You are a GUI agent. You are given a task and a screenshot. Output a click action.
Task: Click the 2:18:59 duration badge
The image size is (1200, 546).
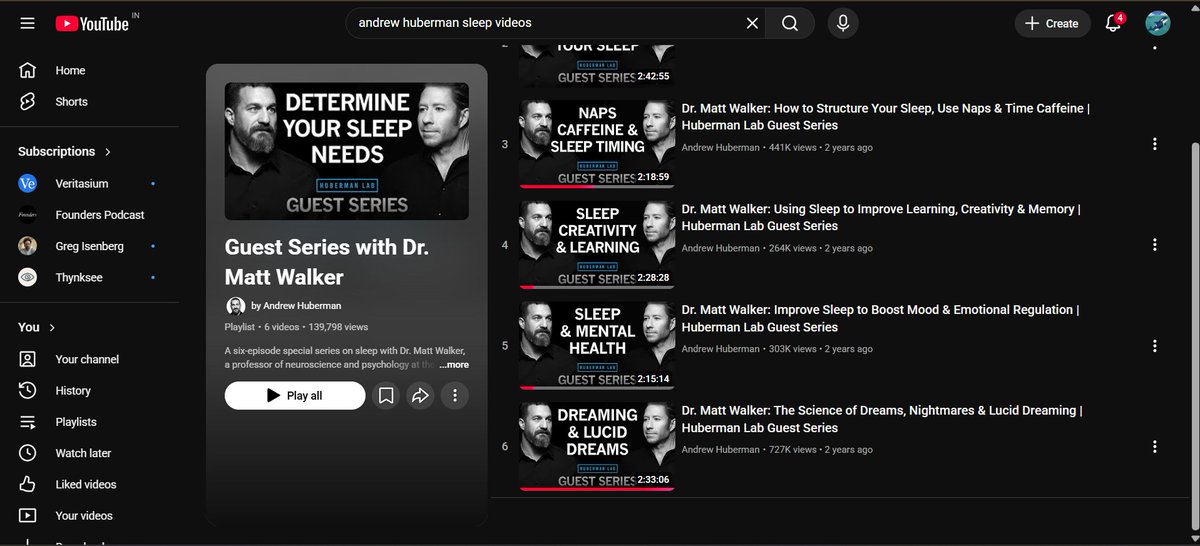tap(653, 177)
